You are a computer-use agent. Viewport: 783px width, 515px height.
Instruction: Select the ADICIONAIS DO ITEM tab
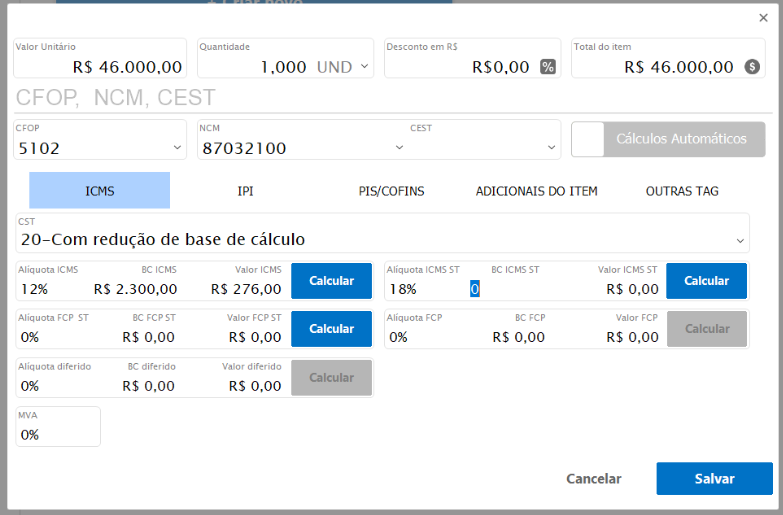click(536, 191)
